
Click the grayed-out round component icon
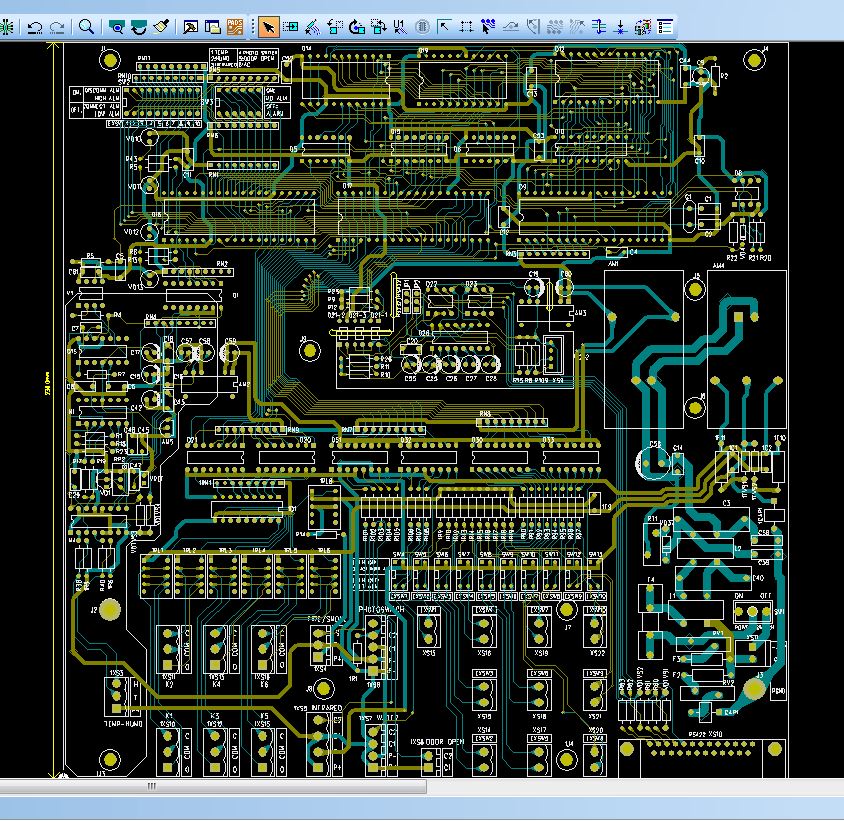[x=423, y=26]
